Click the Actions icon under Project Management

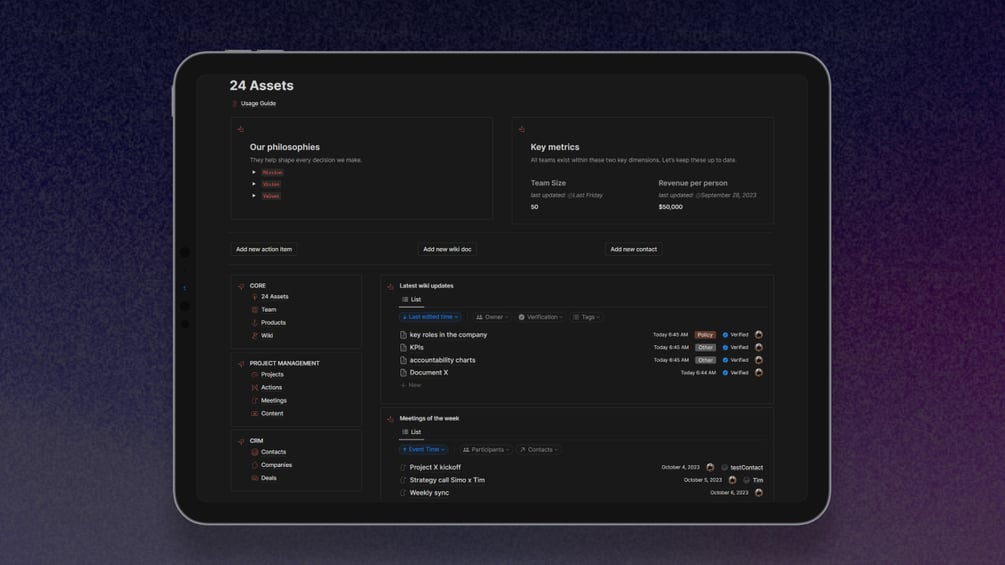tap(254, 388)
